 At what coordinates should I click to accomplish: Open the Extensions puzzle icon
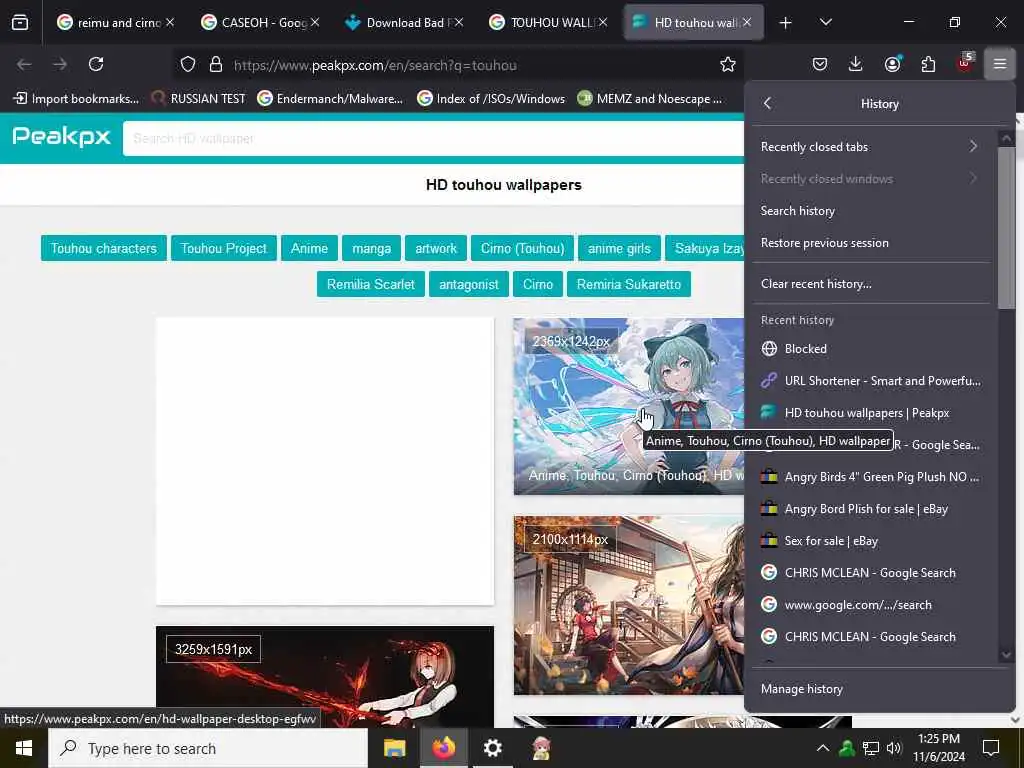[x=928, y=64]
